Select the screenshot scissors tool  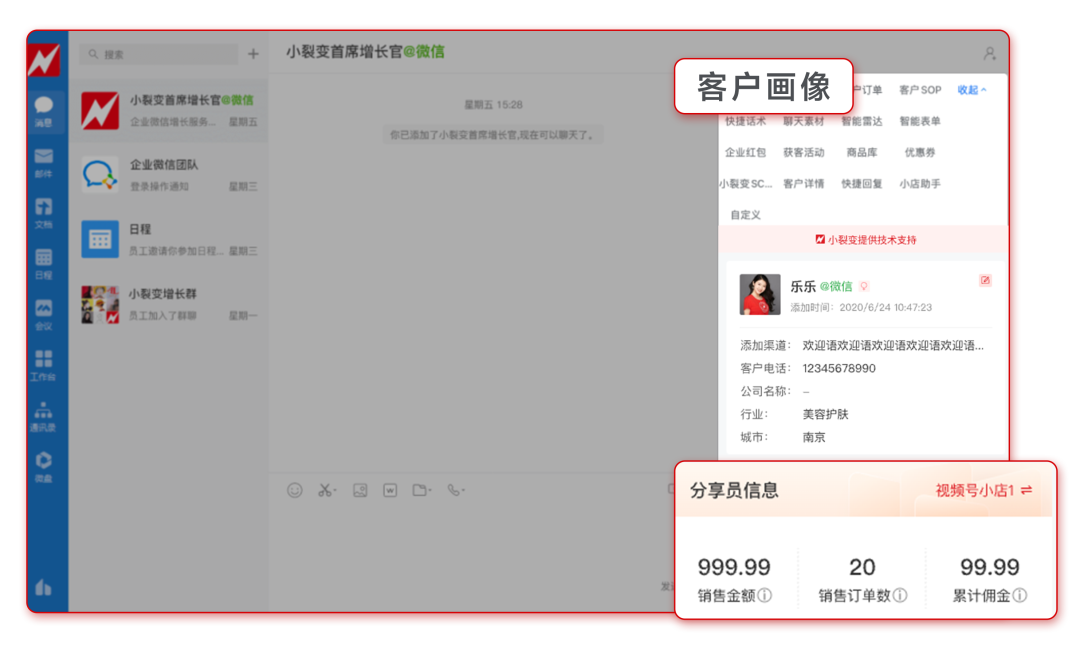click(x=324, y=491)
